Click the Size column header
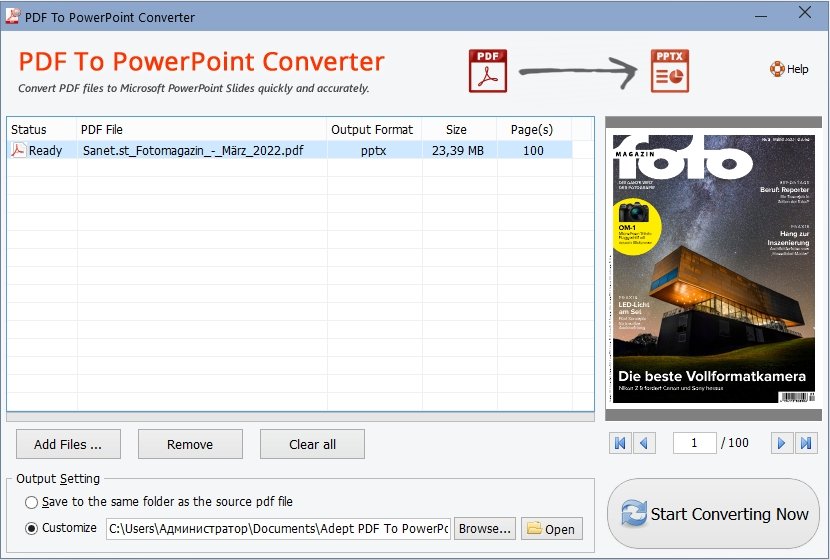This screenshot has height=560, width=830. point(459,130)
